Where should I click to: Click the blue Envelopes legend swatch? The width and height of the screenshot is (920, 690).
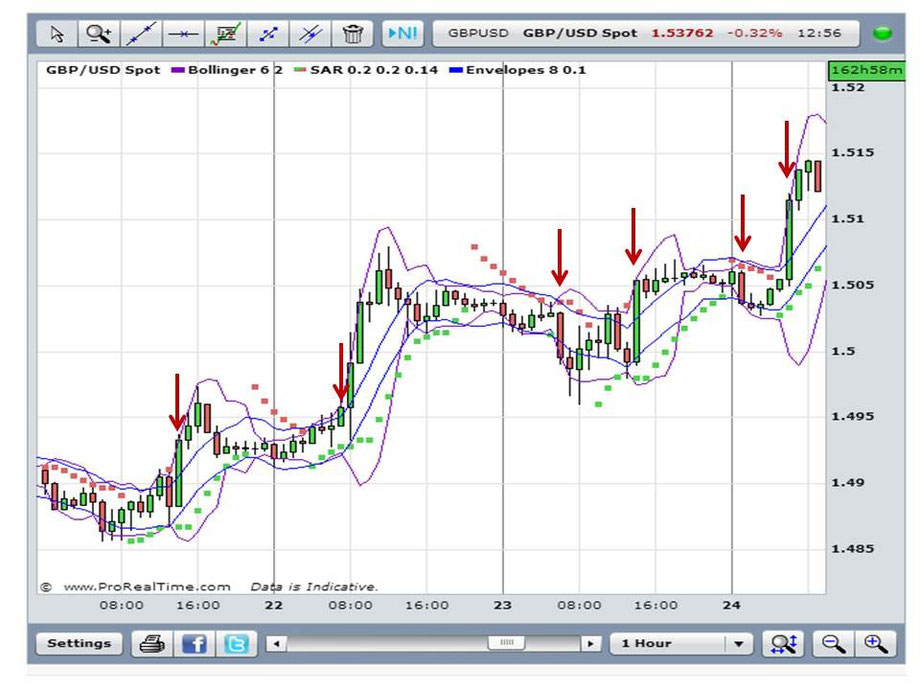click(x=456, y=70)
